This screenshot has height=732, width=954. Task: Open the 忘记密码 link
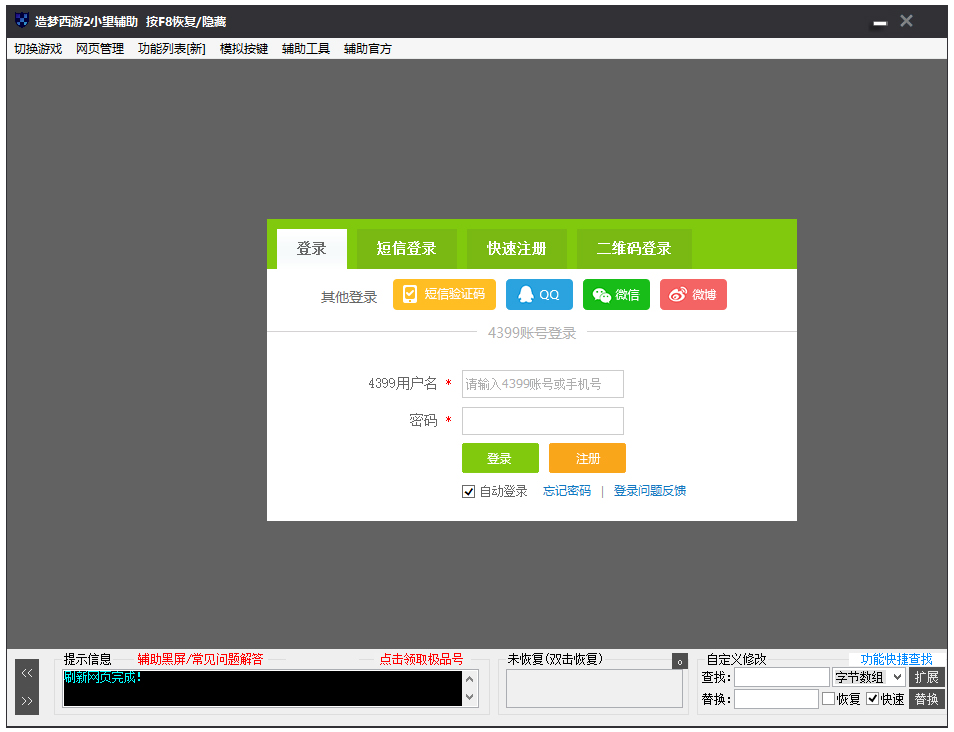566,491
